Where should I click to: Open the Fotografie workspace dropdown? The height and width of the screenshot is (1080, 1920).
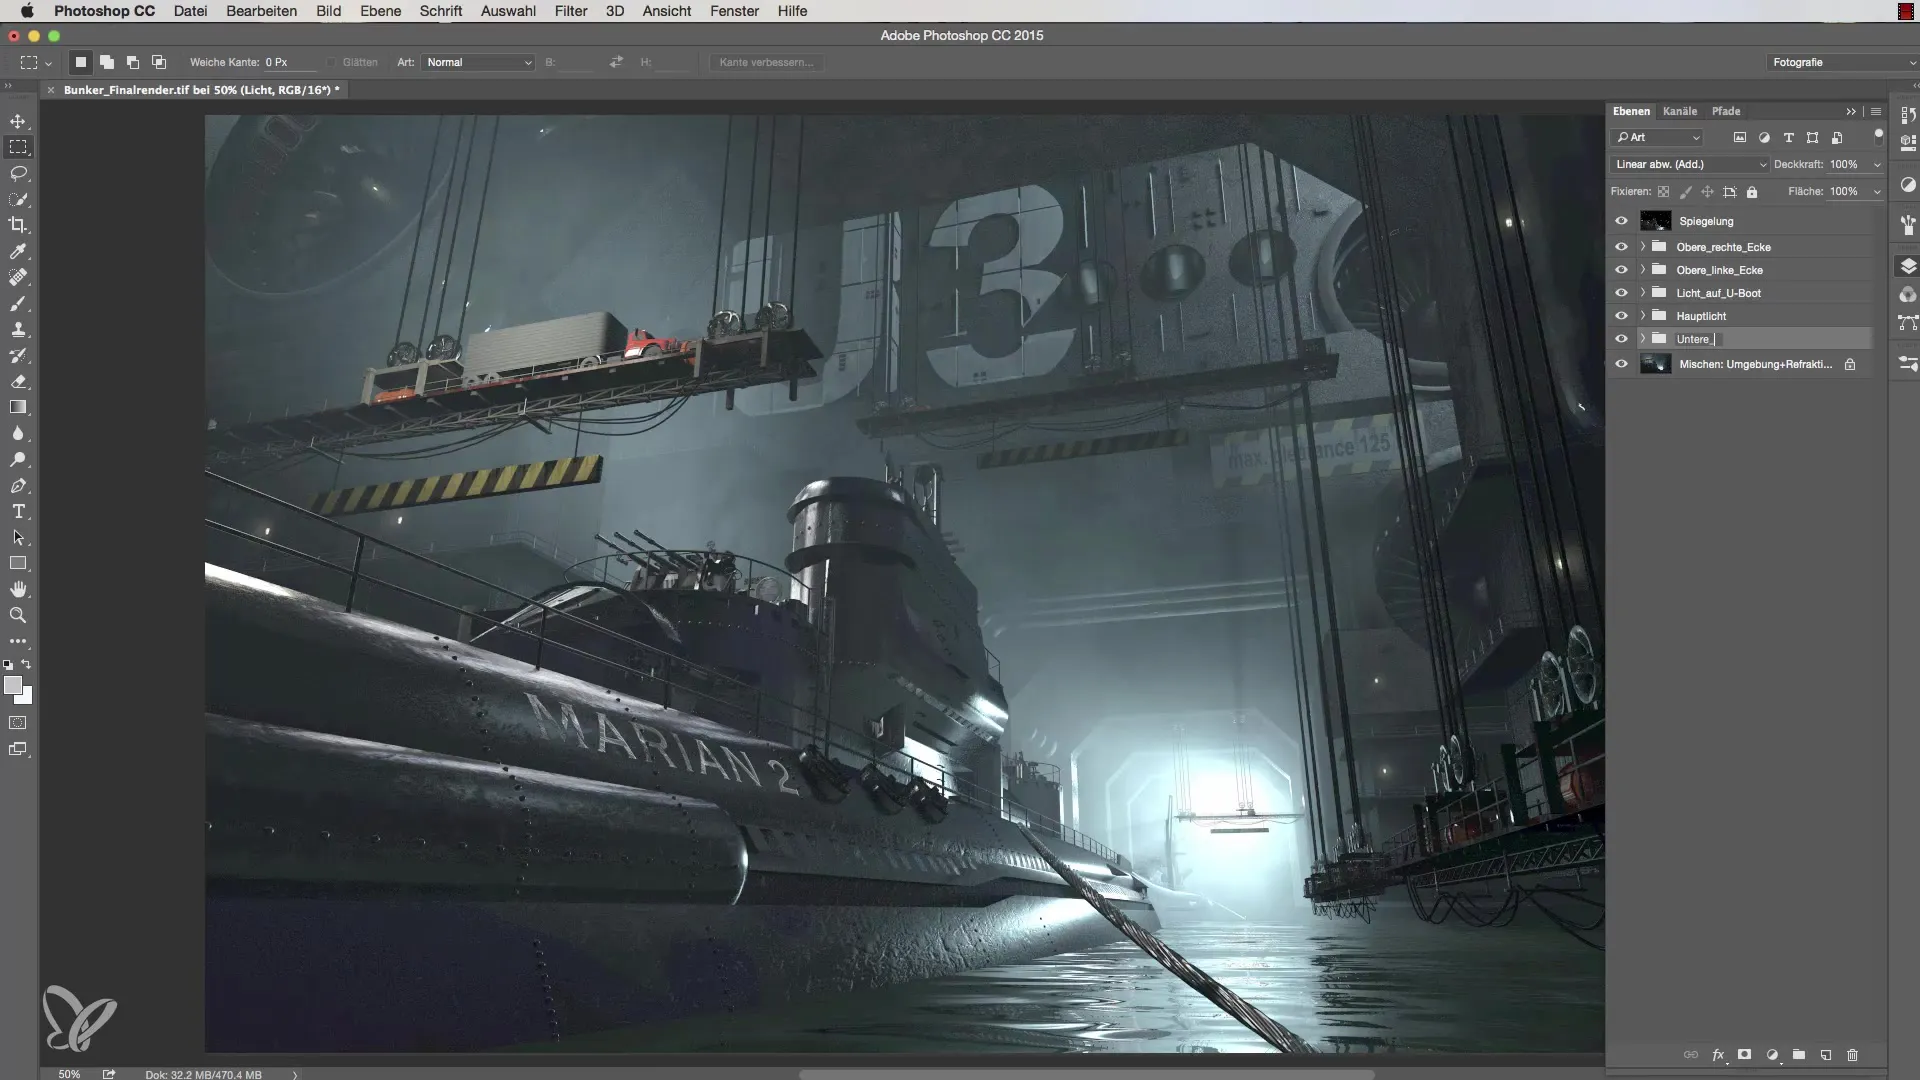1842,62
